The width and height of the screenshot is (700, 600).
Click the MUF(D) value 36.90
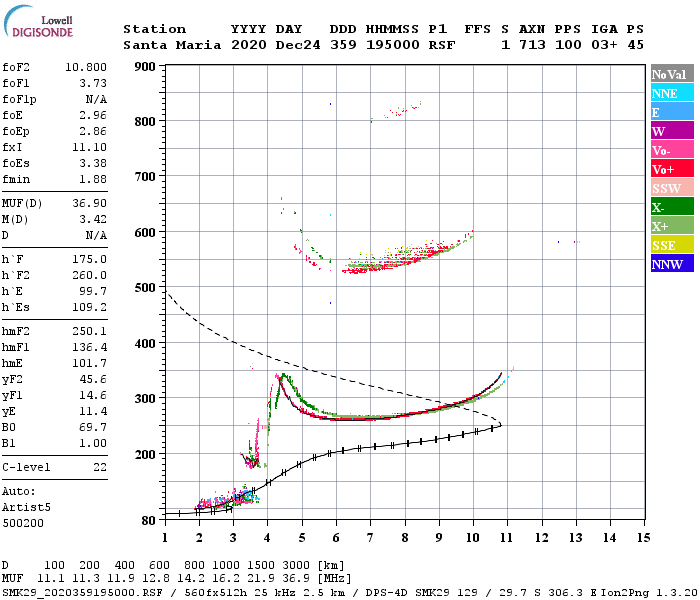click(x=89, y=203)
